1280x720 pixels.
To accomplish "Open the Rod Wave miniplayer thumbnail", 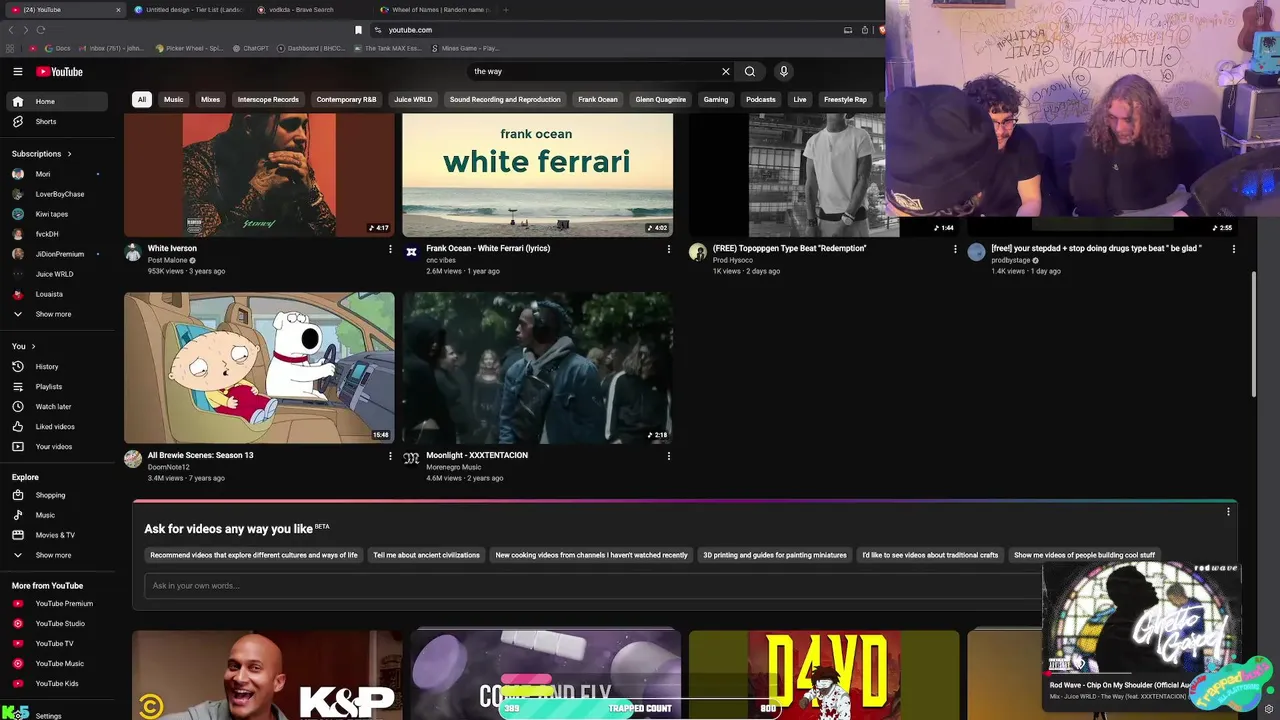I will pyautogui.click(x=1140, y=618).
